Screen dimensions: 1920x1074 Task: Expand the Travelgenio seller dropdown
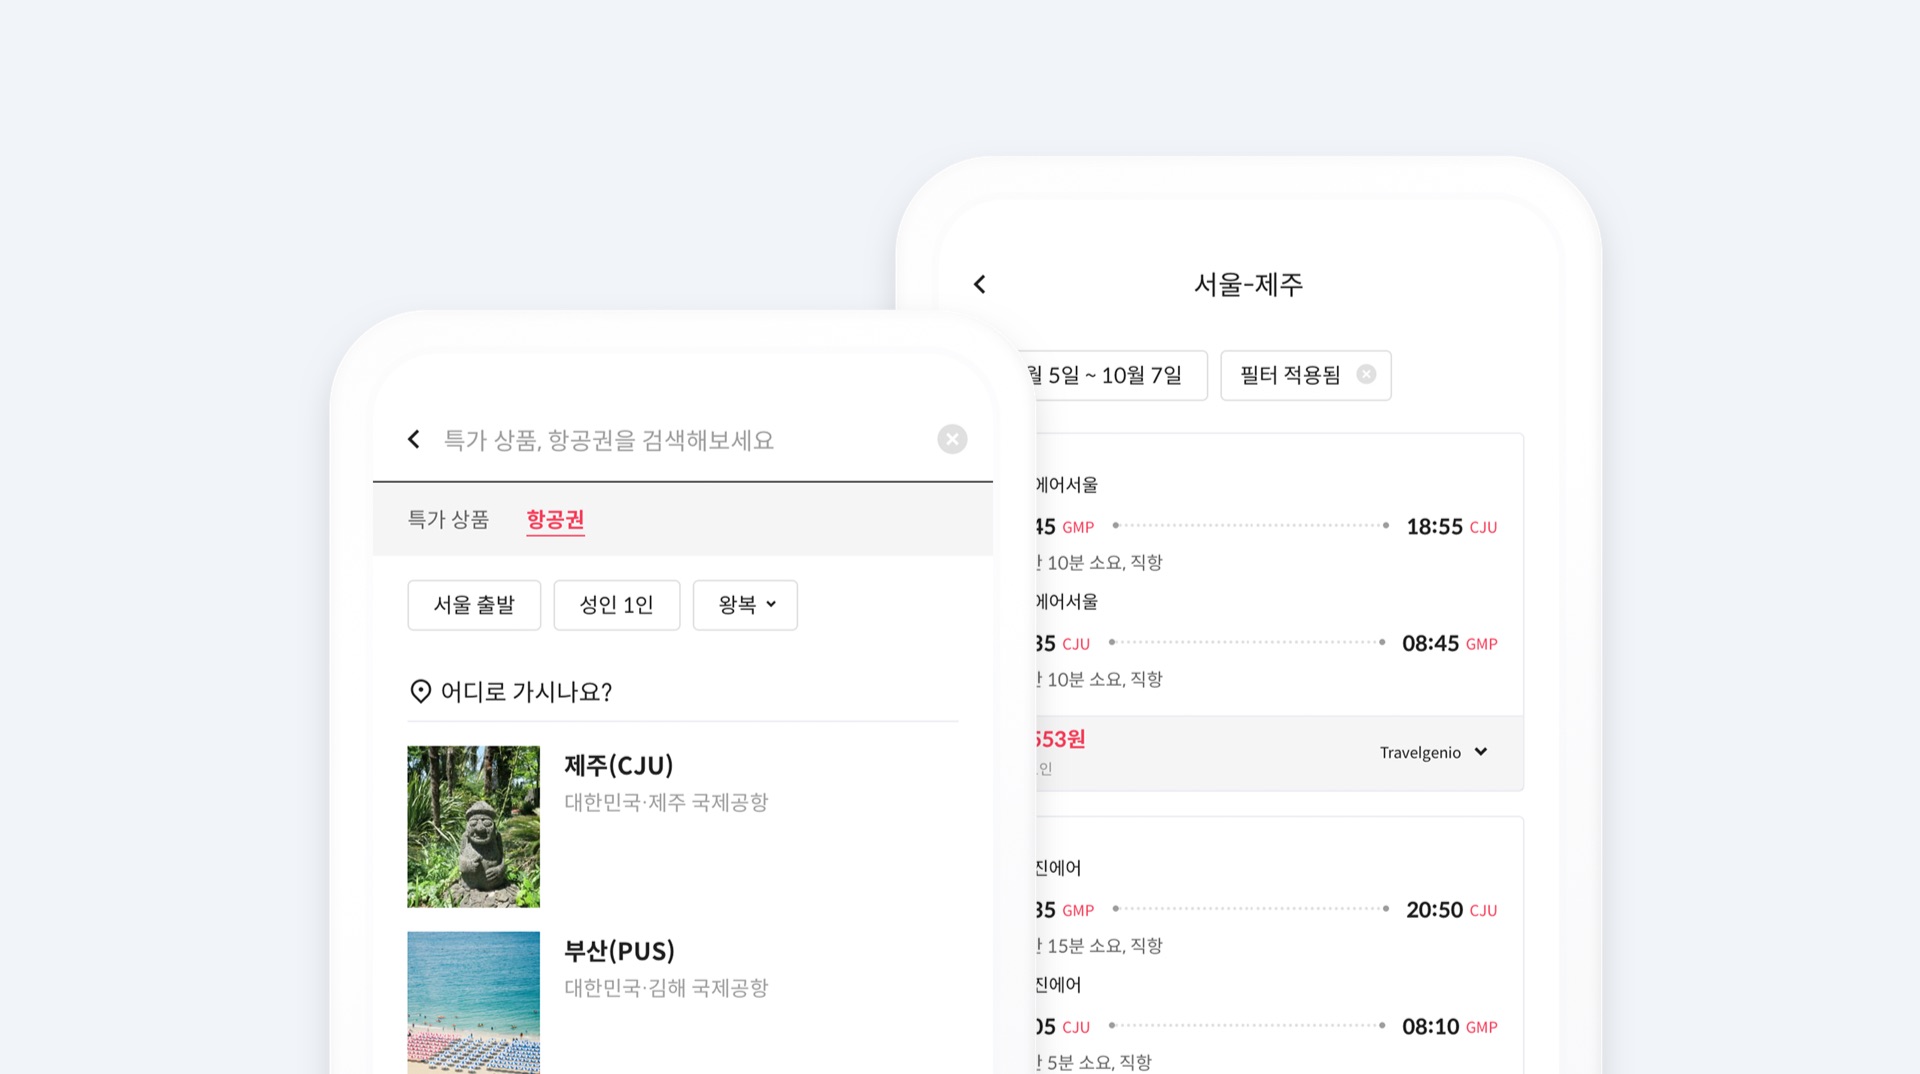(1434, 752)
